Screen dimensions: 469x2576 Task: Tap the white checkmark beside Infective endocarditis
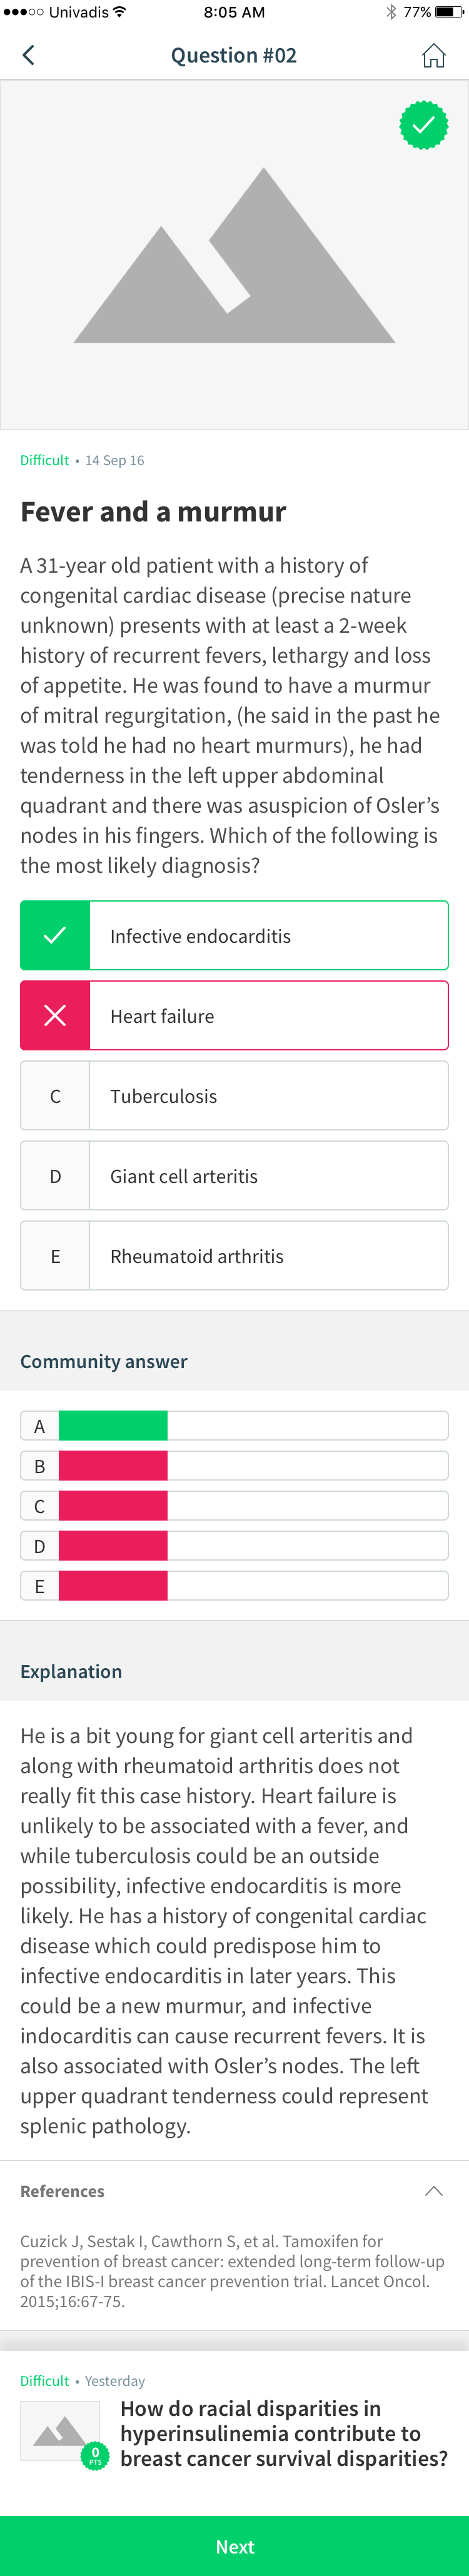[x=55, y=935]
